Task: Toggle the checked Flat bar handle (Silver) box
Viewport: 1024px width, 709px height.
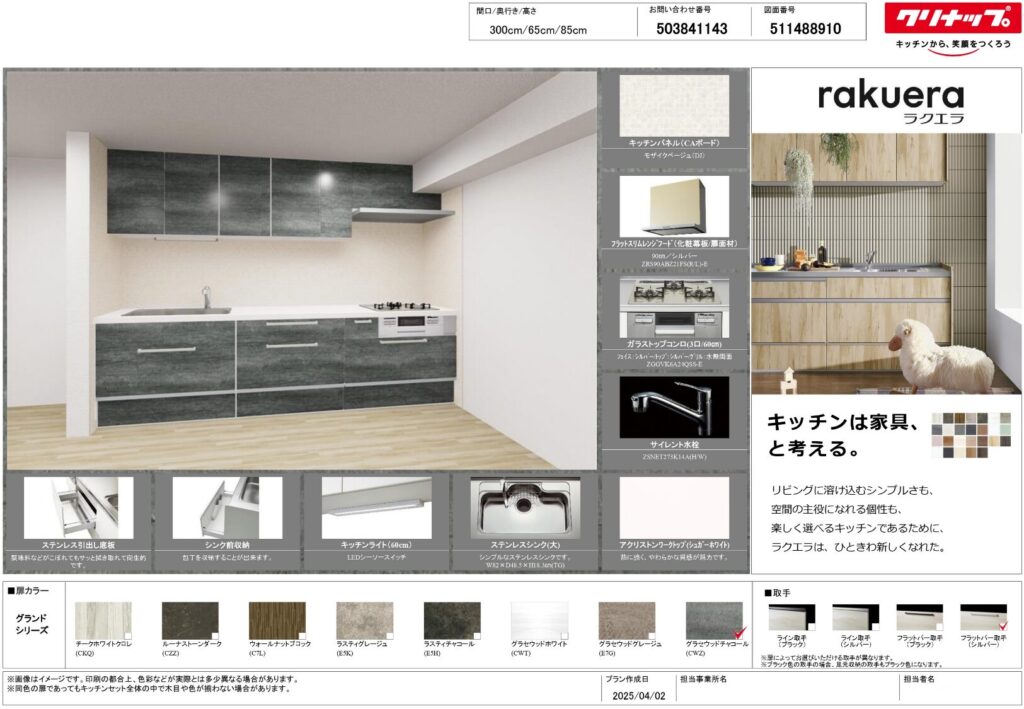Action: coord(1002,627)
